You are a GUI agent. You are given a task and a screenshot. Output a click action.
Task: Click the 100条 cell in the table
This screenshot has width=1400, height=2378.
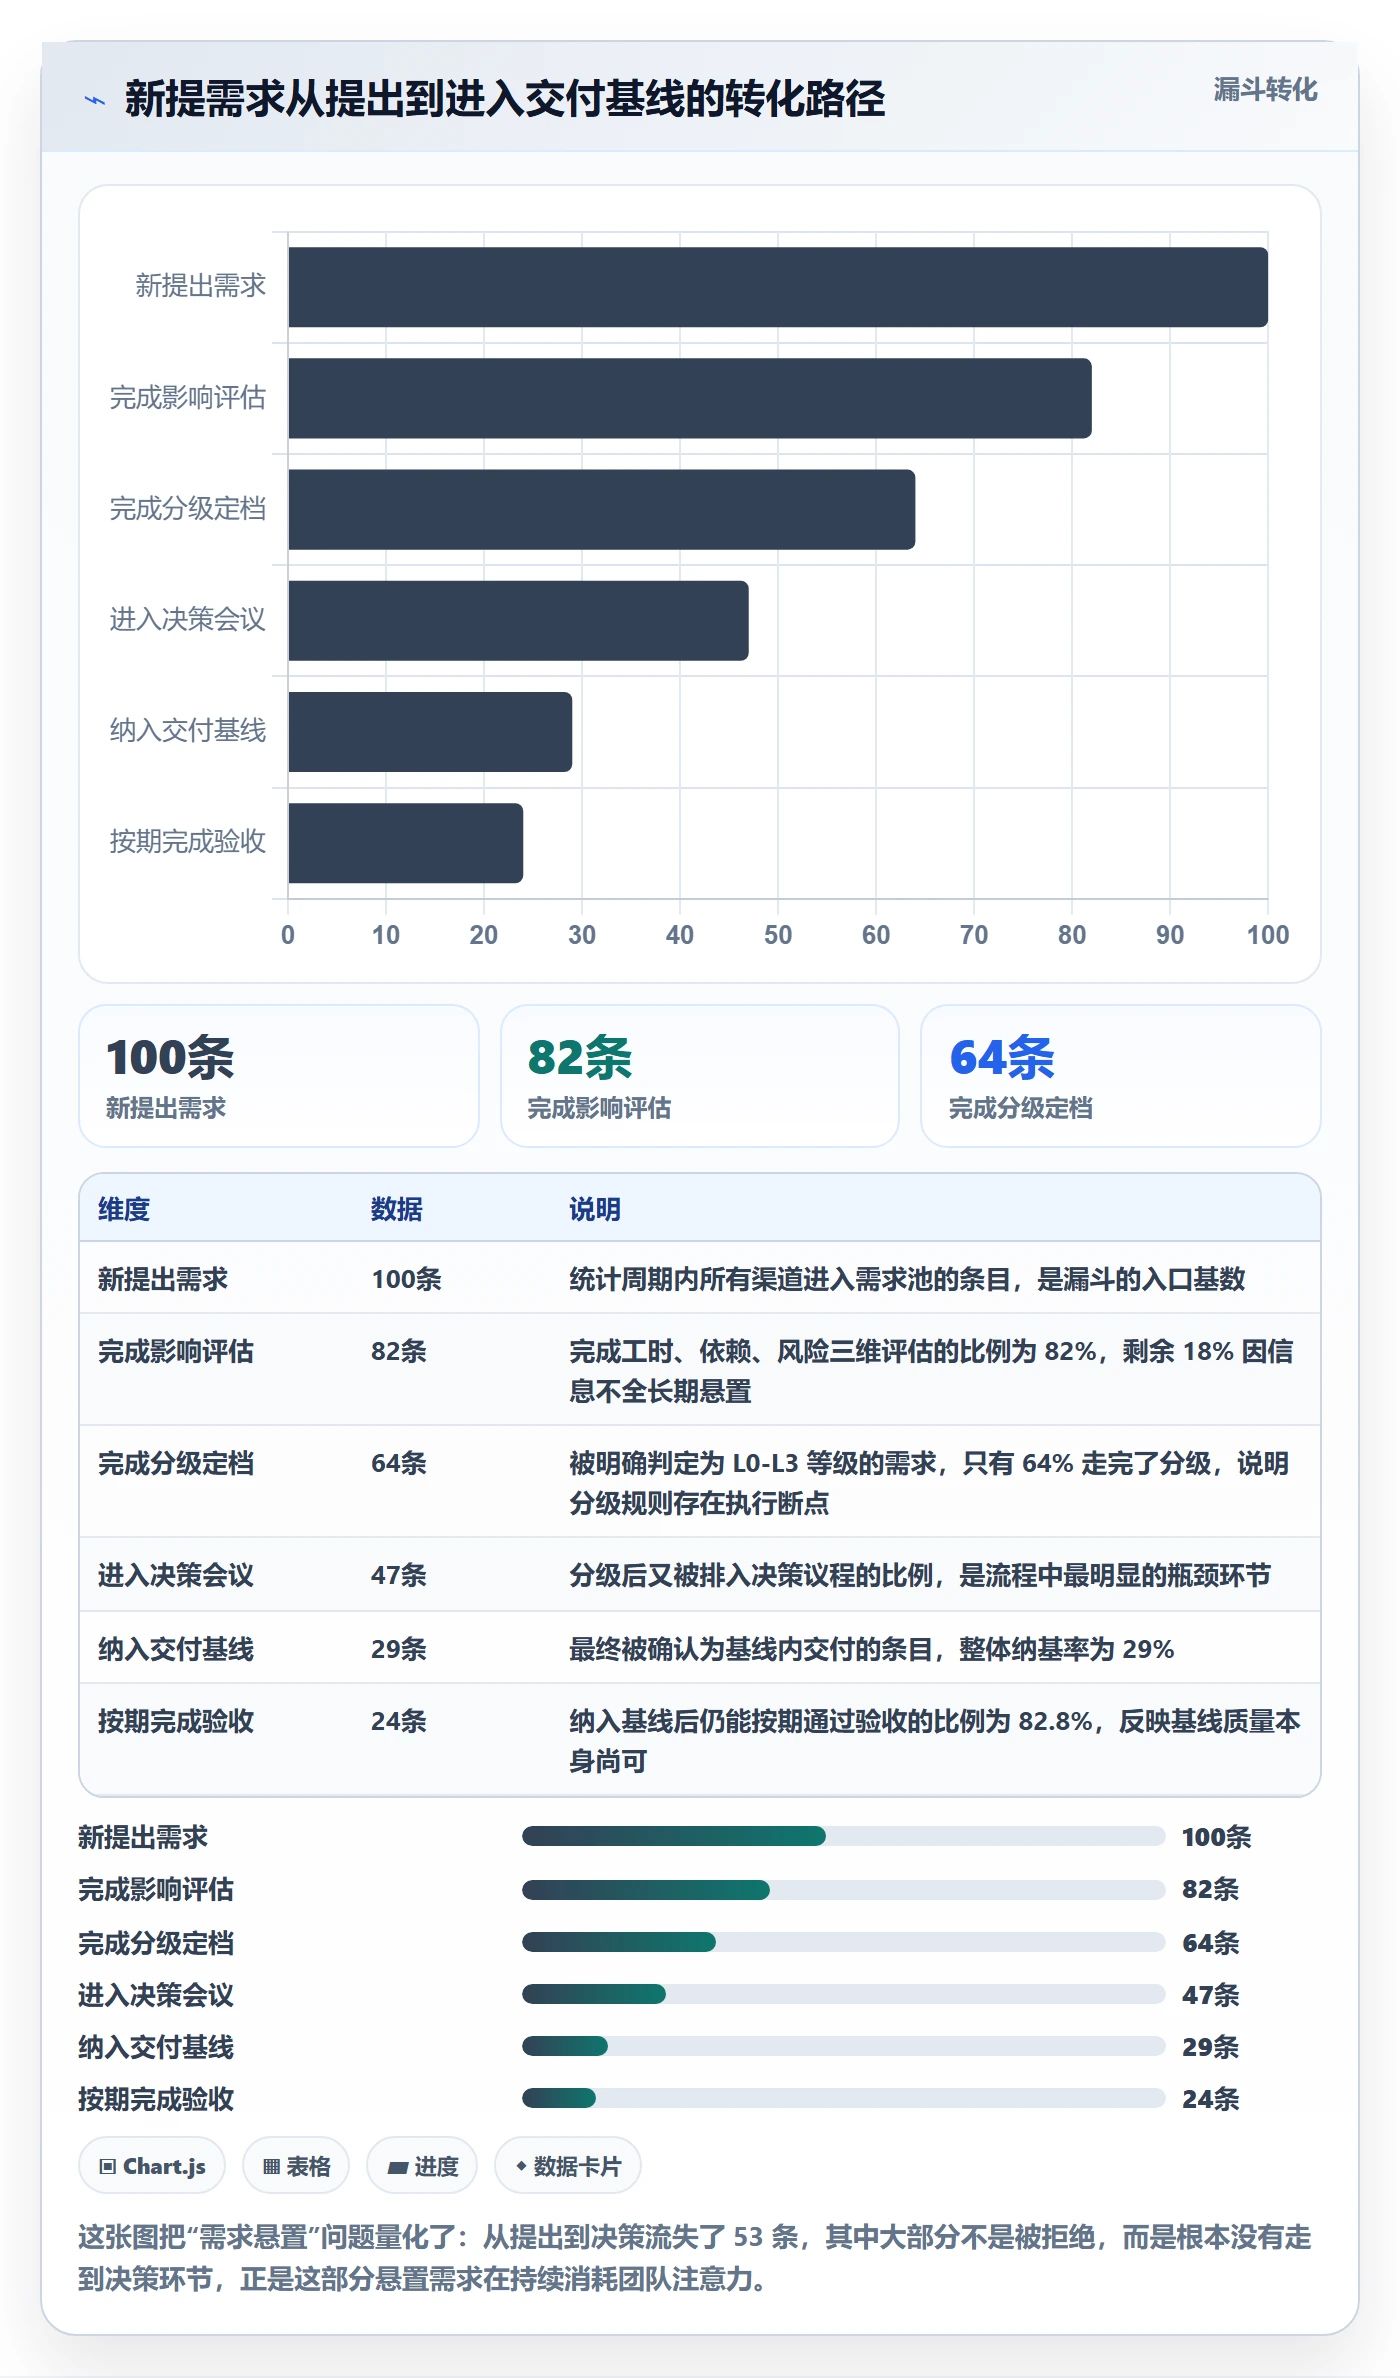pyautogui.click(x=406, y=1279)
